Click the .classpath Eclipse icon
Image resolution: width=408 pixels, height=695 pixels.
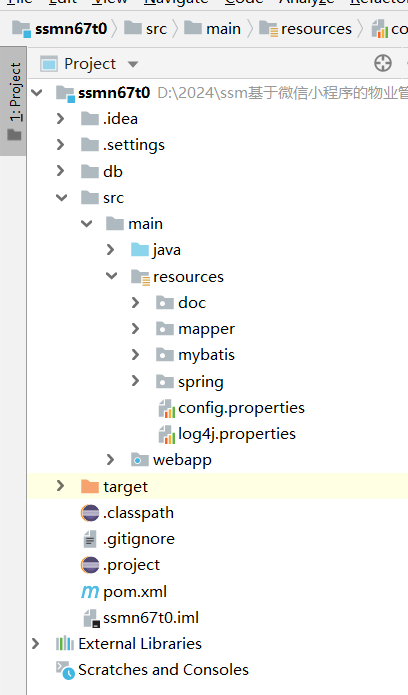pyautogui.click(x=90, y=513)
